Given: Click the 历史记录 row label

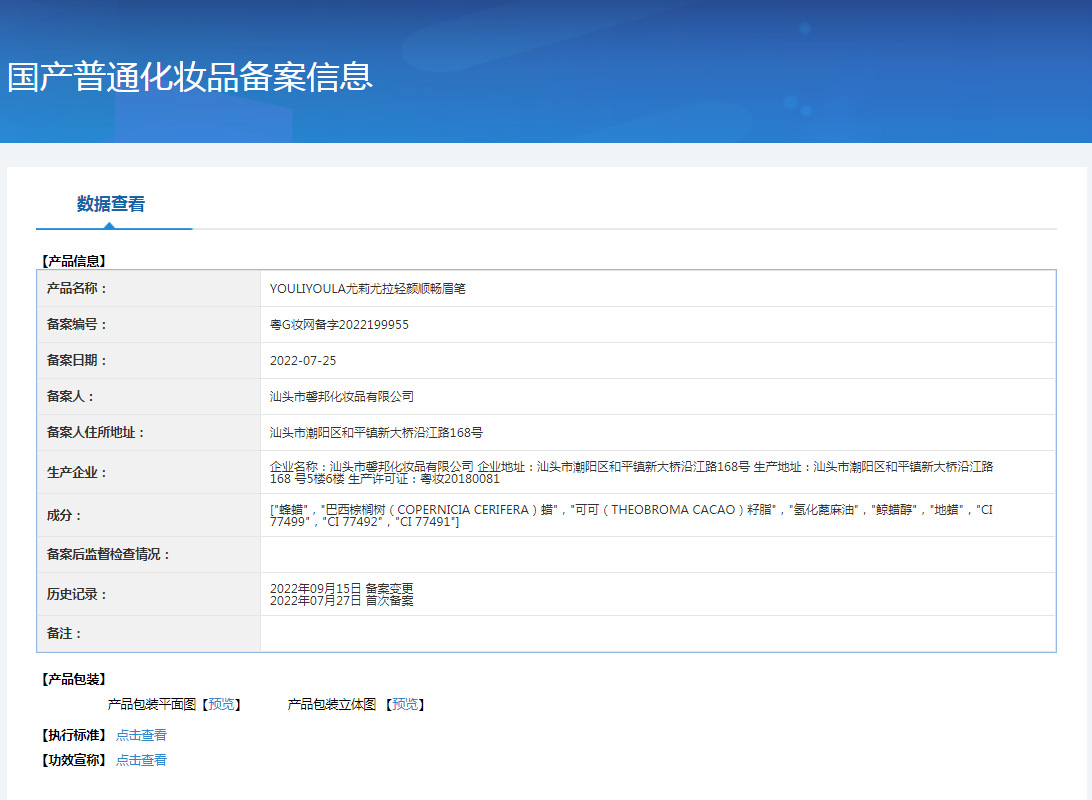Looking at the screenshot, I should coord(77,595).
